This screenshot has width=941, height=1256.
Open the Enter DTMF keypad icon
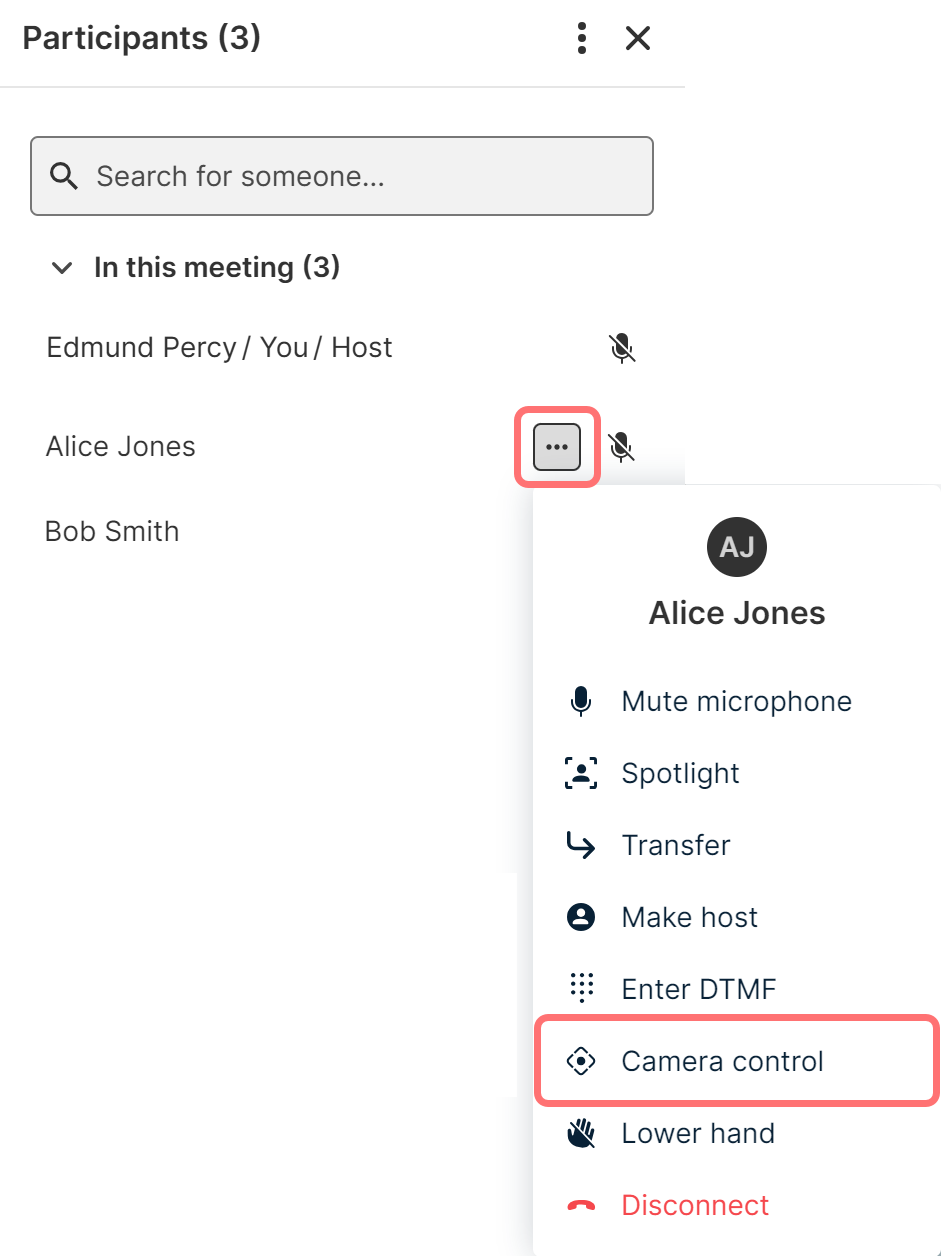point(581,989)
